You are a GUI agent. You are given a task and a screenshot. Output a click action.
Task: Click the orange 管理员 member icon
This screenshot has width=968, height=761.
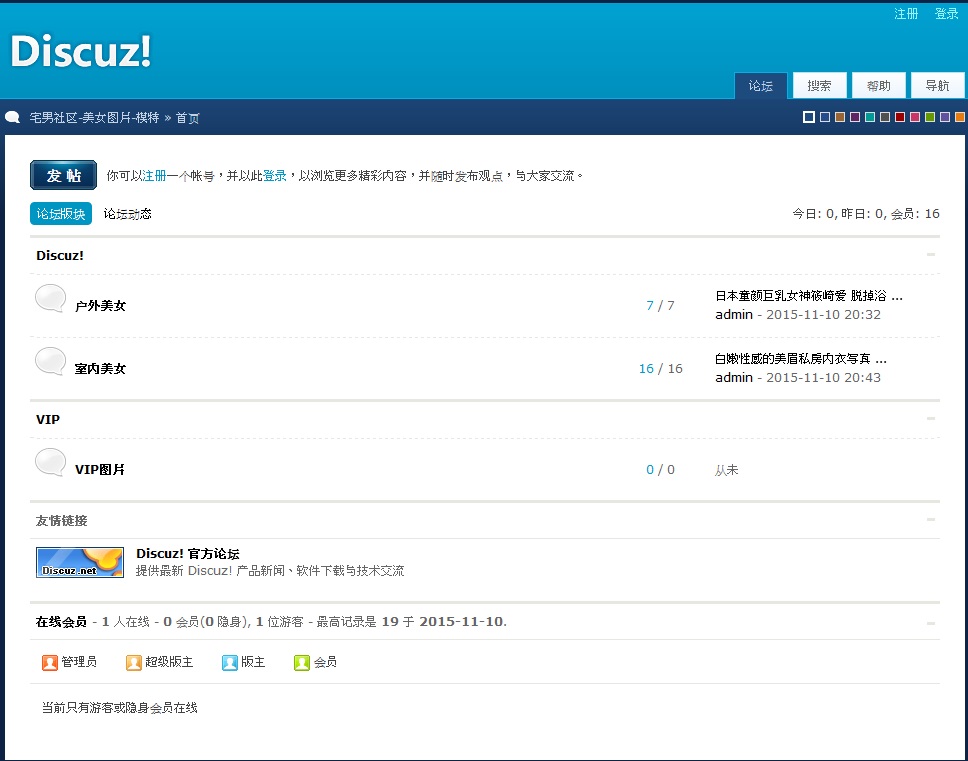click(x=49, y=662)
